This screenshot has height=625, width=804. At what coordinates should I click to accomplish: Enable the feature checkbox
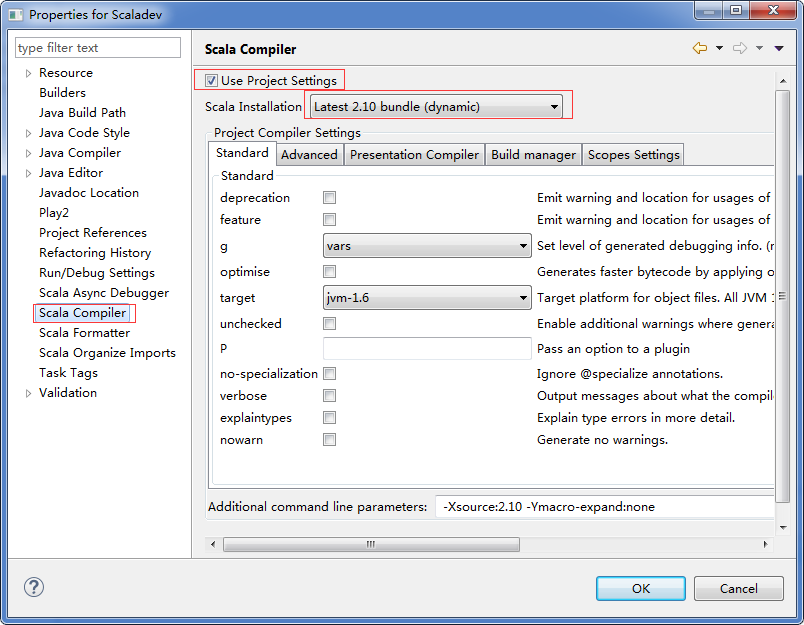click(x=329, y=219)
